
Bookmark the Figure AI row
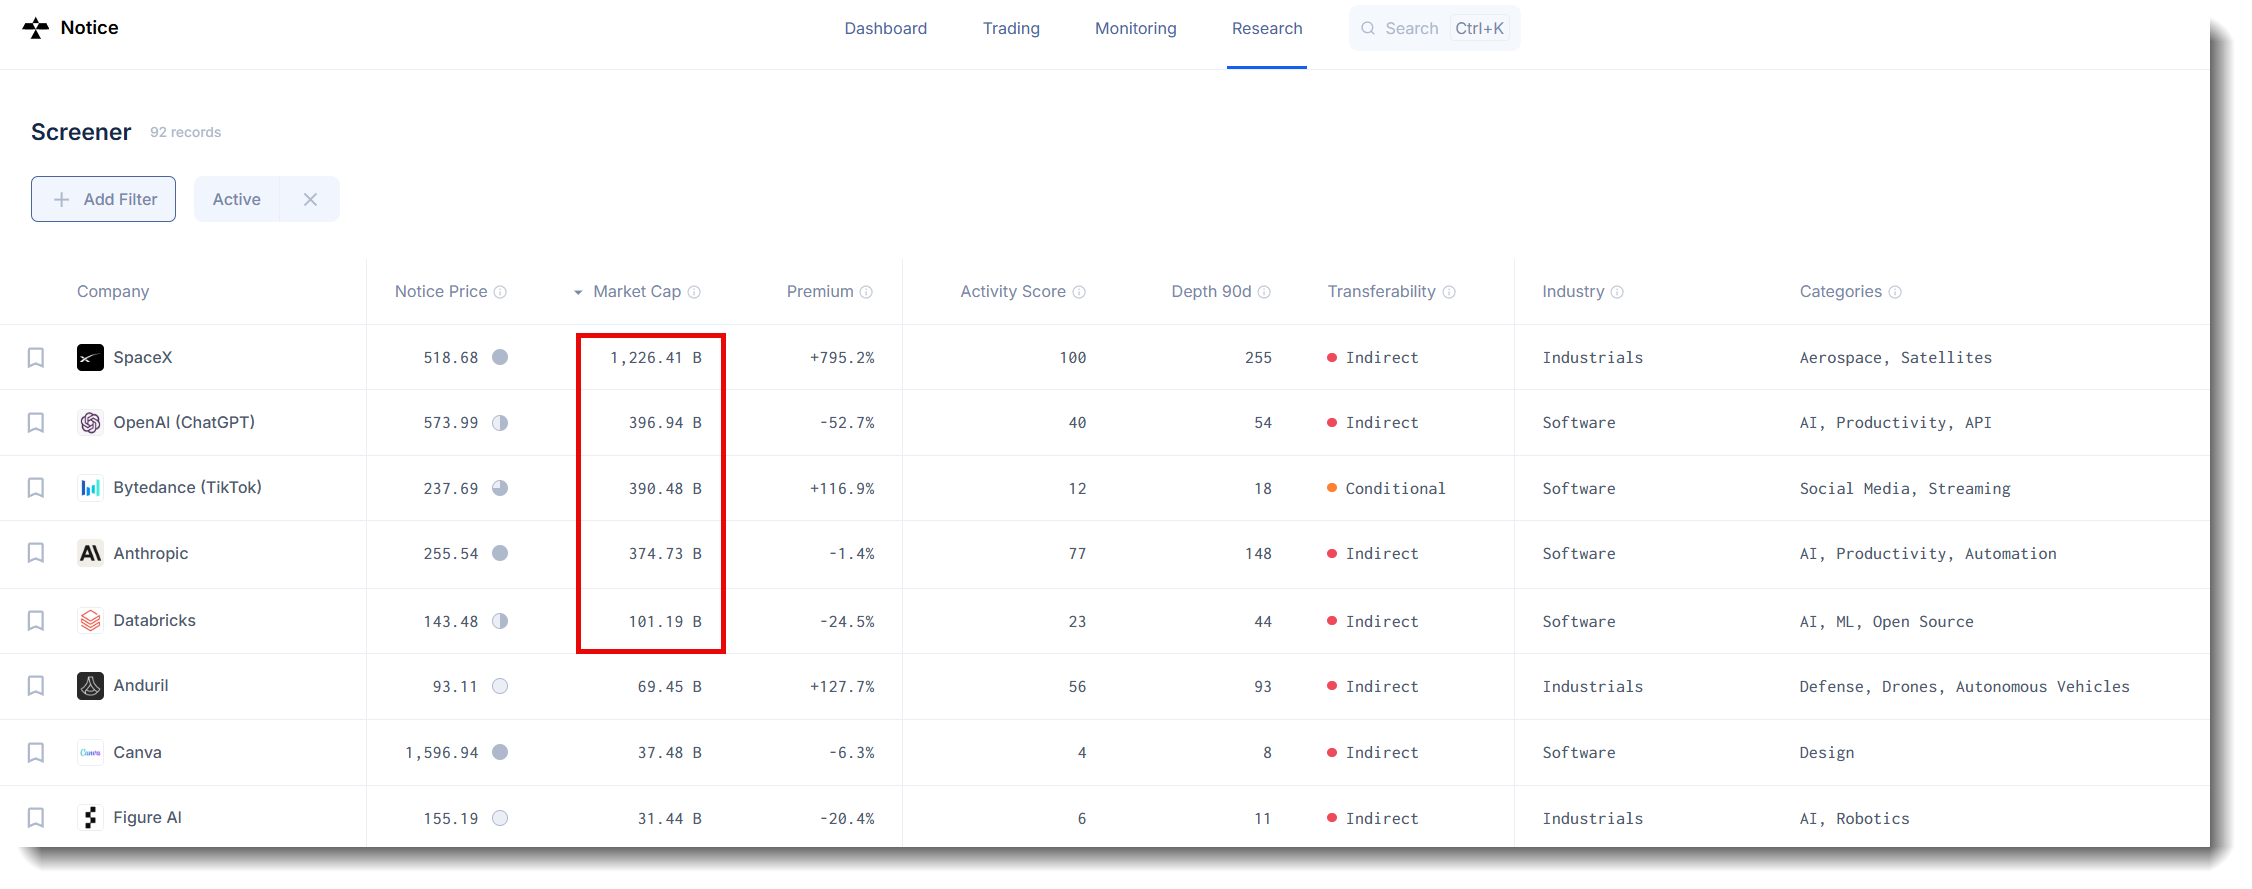pos(36,817)
